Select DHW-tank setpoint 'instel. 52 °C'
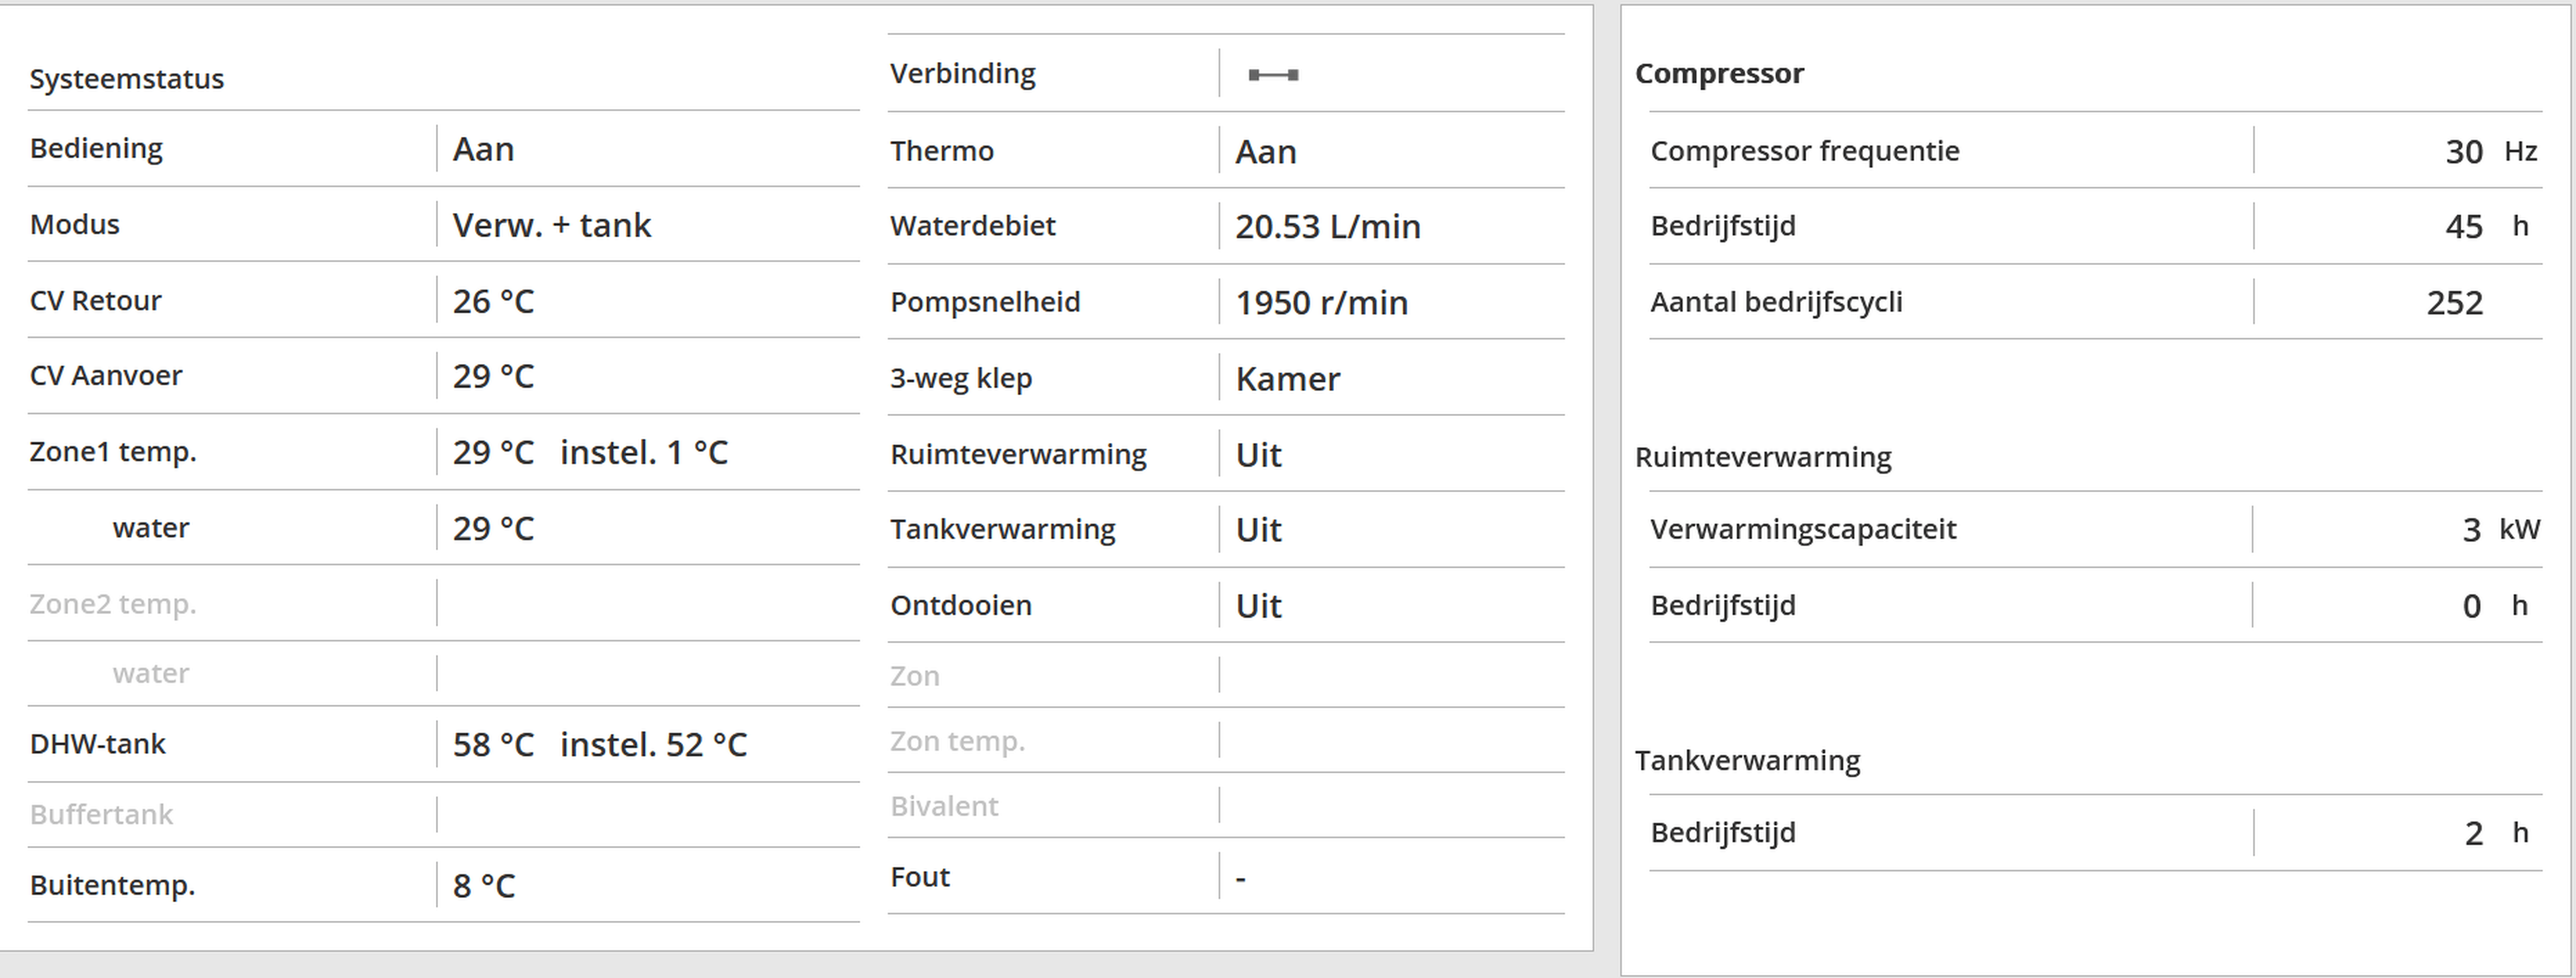Image resolution: width=2576 pixels, height=978 pixels. (x=653, y=744)
